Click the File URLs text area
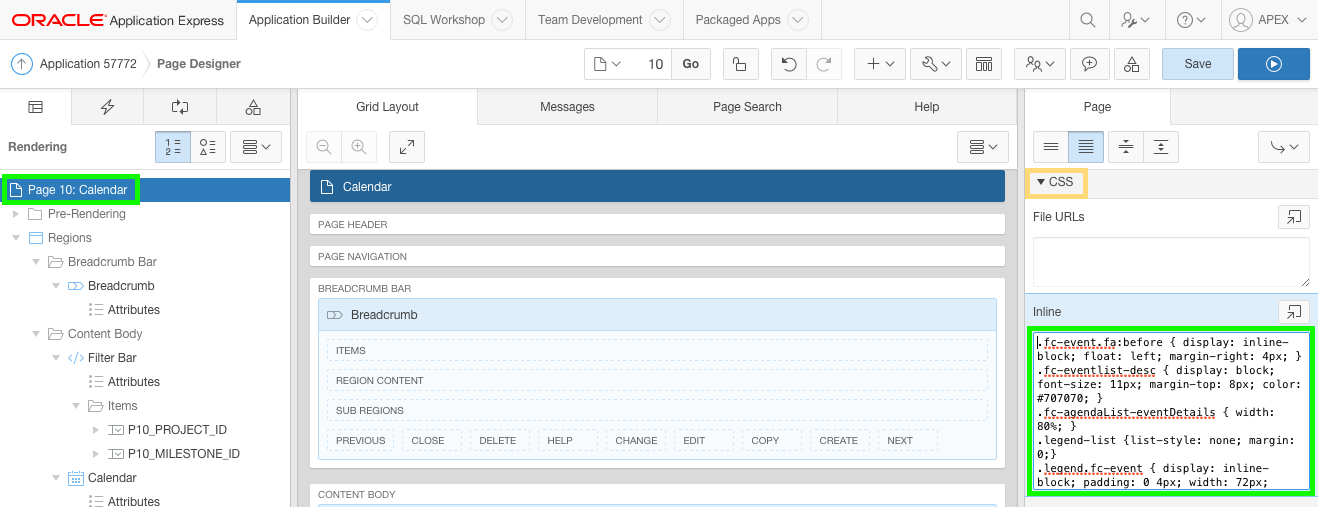This screenshot has width=1318, height=507. (x=1171, y=263)
